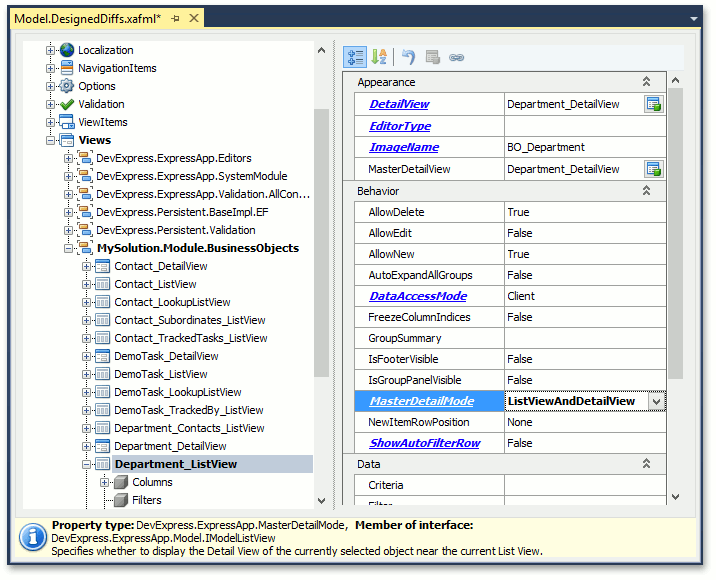Click the Categorized view toolbar icon
Screen dimensions: 716x580
tap(355, 58)
